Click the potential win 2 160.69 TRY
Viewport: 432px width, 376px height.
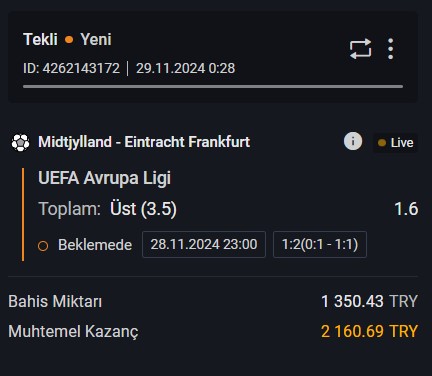pos(369,331)
